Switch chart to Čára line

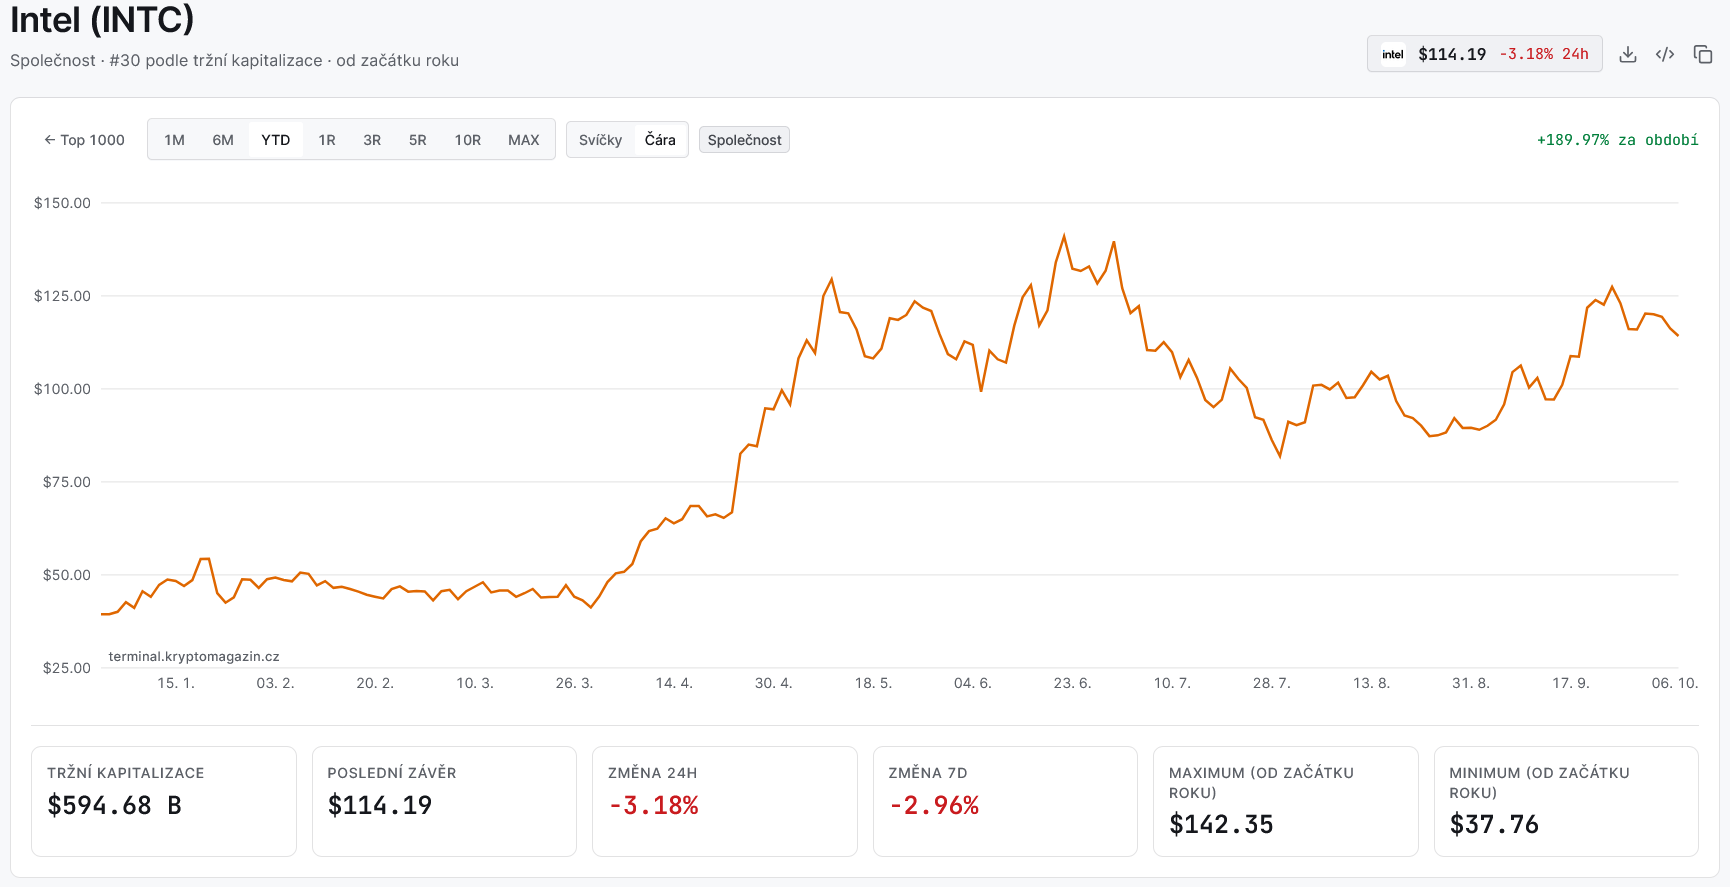(660, 140)
